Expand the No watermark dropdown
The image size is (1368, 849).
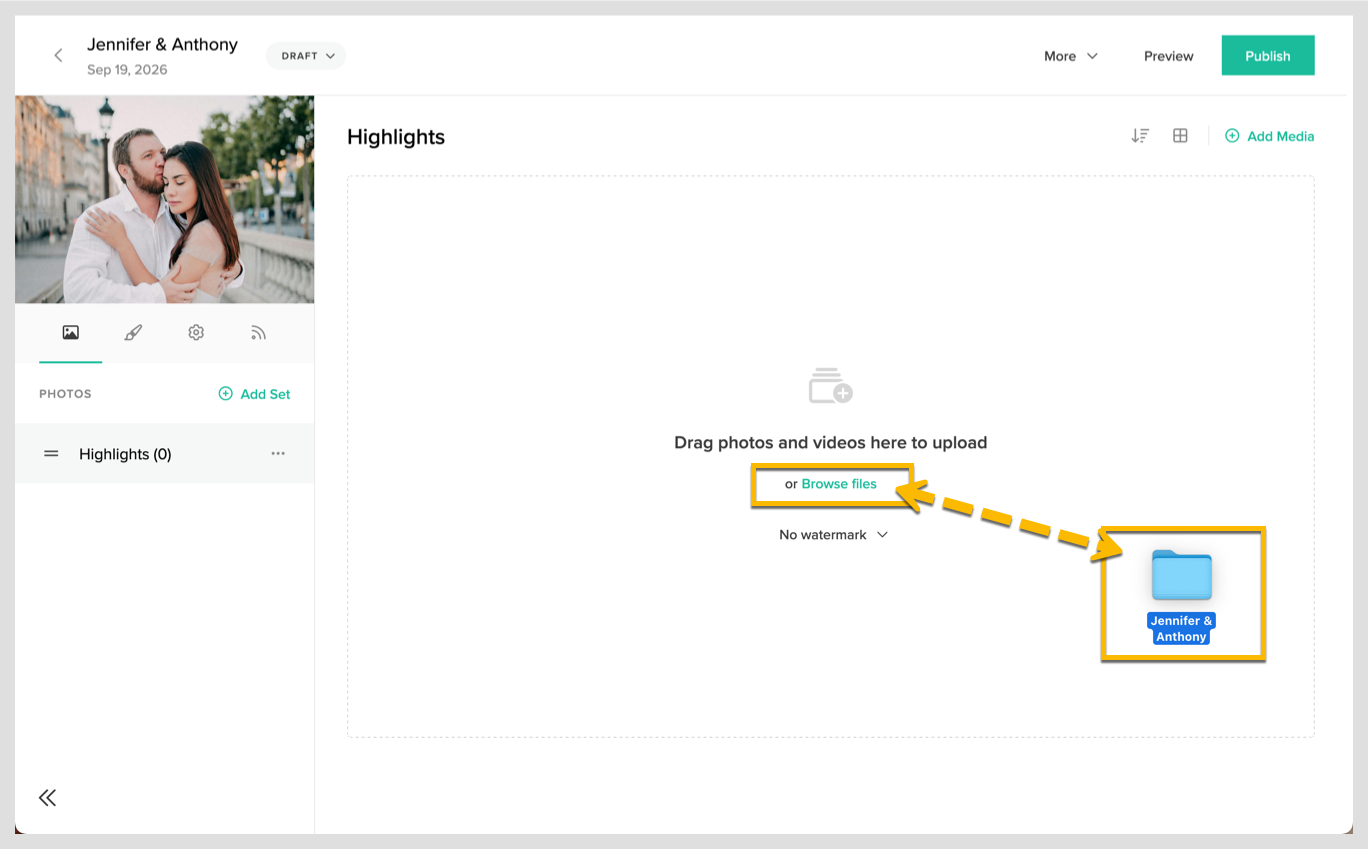833,535
